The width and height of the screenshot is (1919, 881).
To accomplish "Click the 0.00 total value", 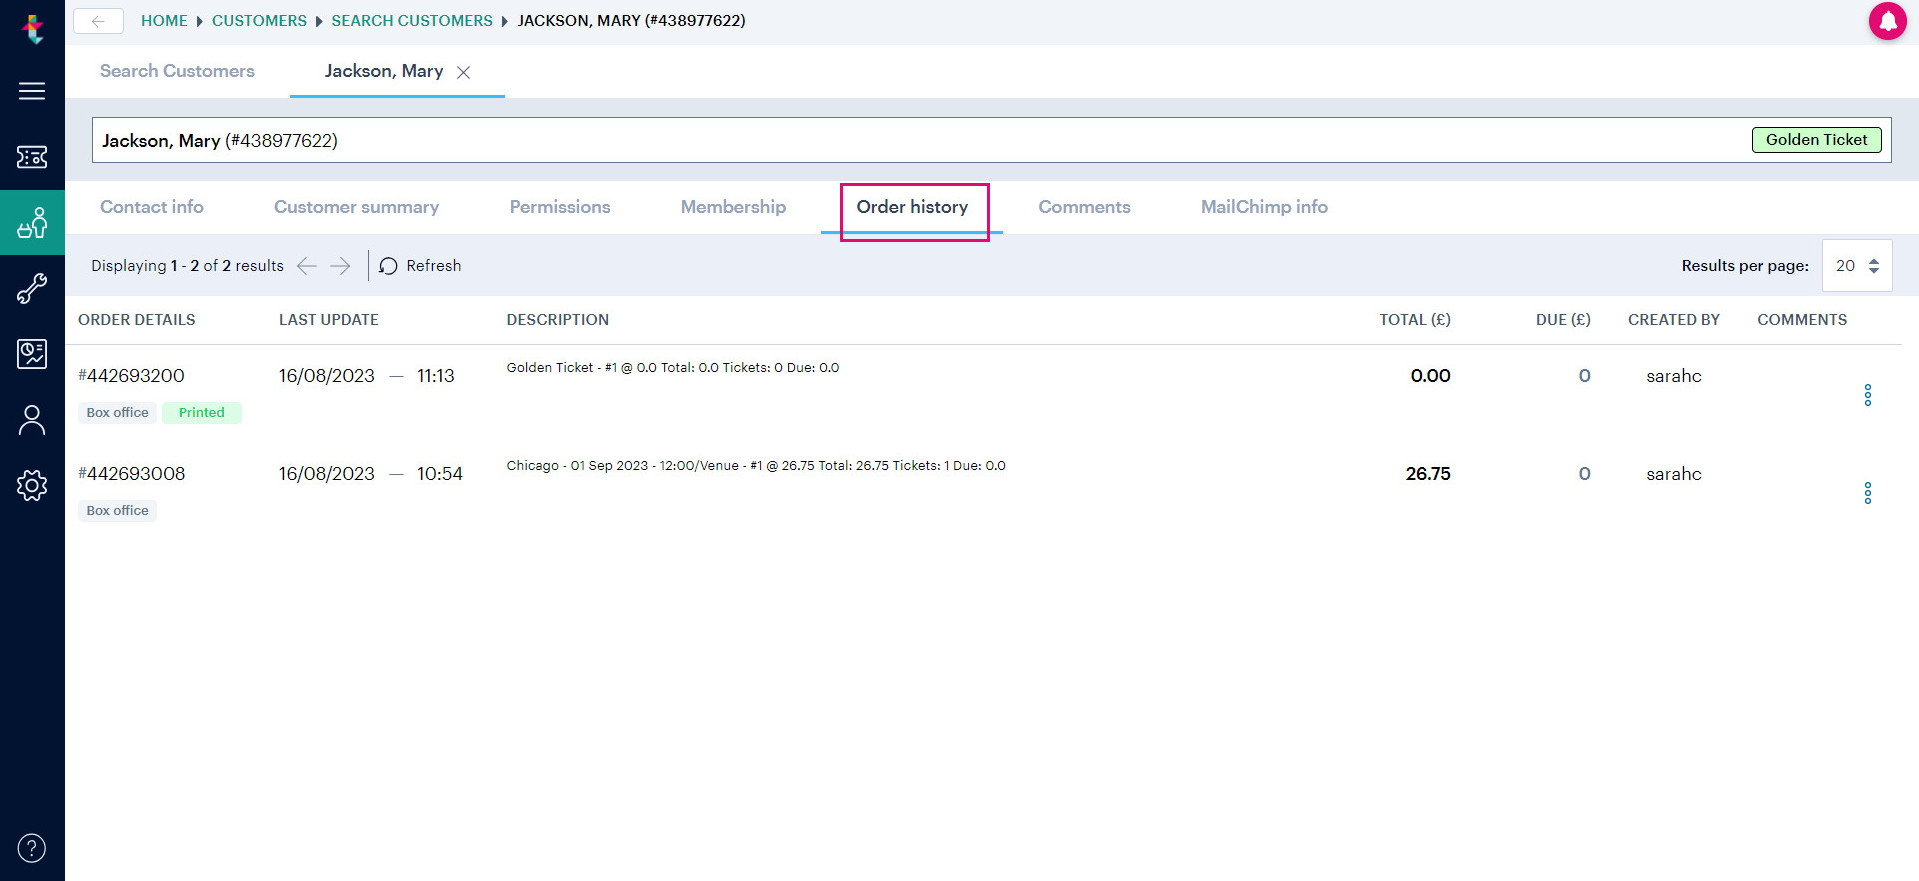I will click(x=1430, y=376).
